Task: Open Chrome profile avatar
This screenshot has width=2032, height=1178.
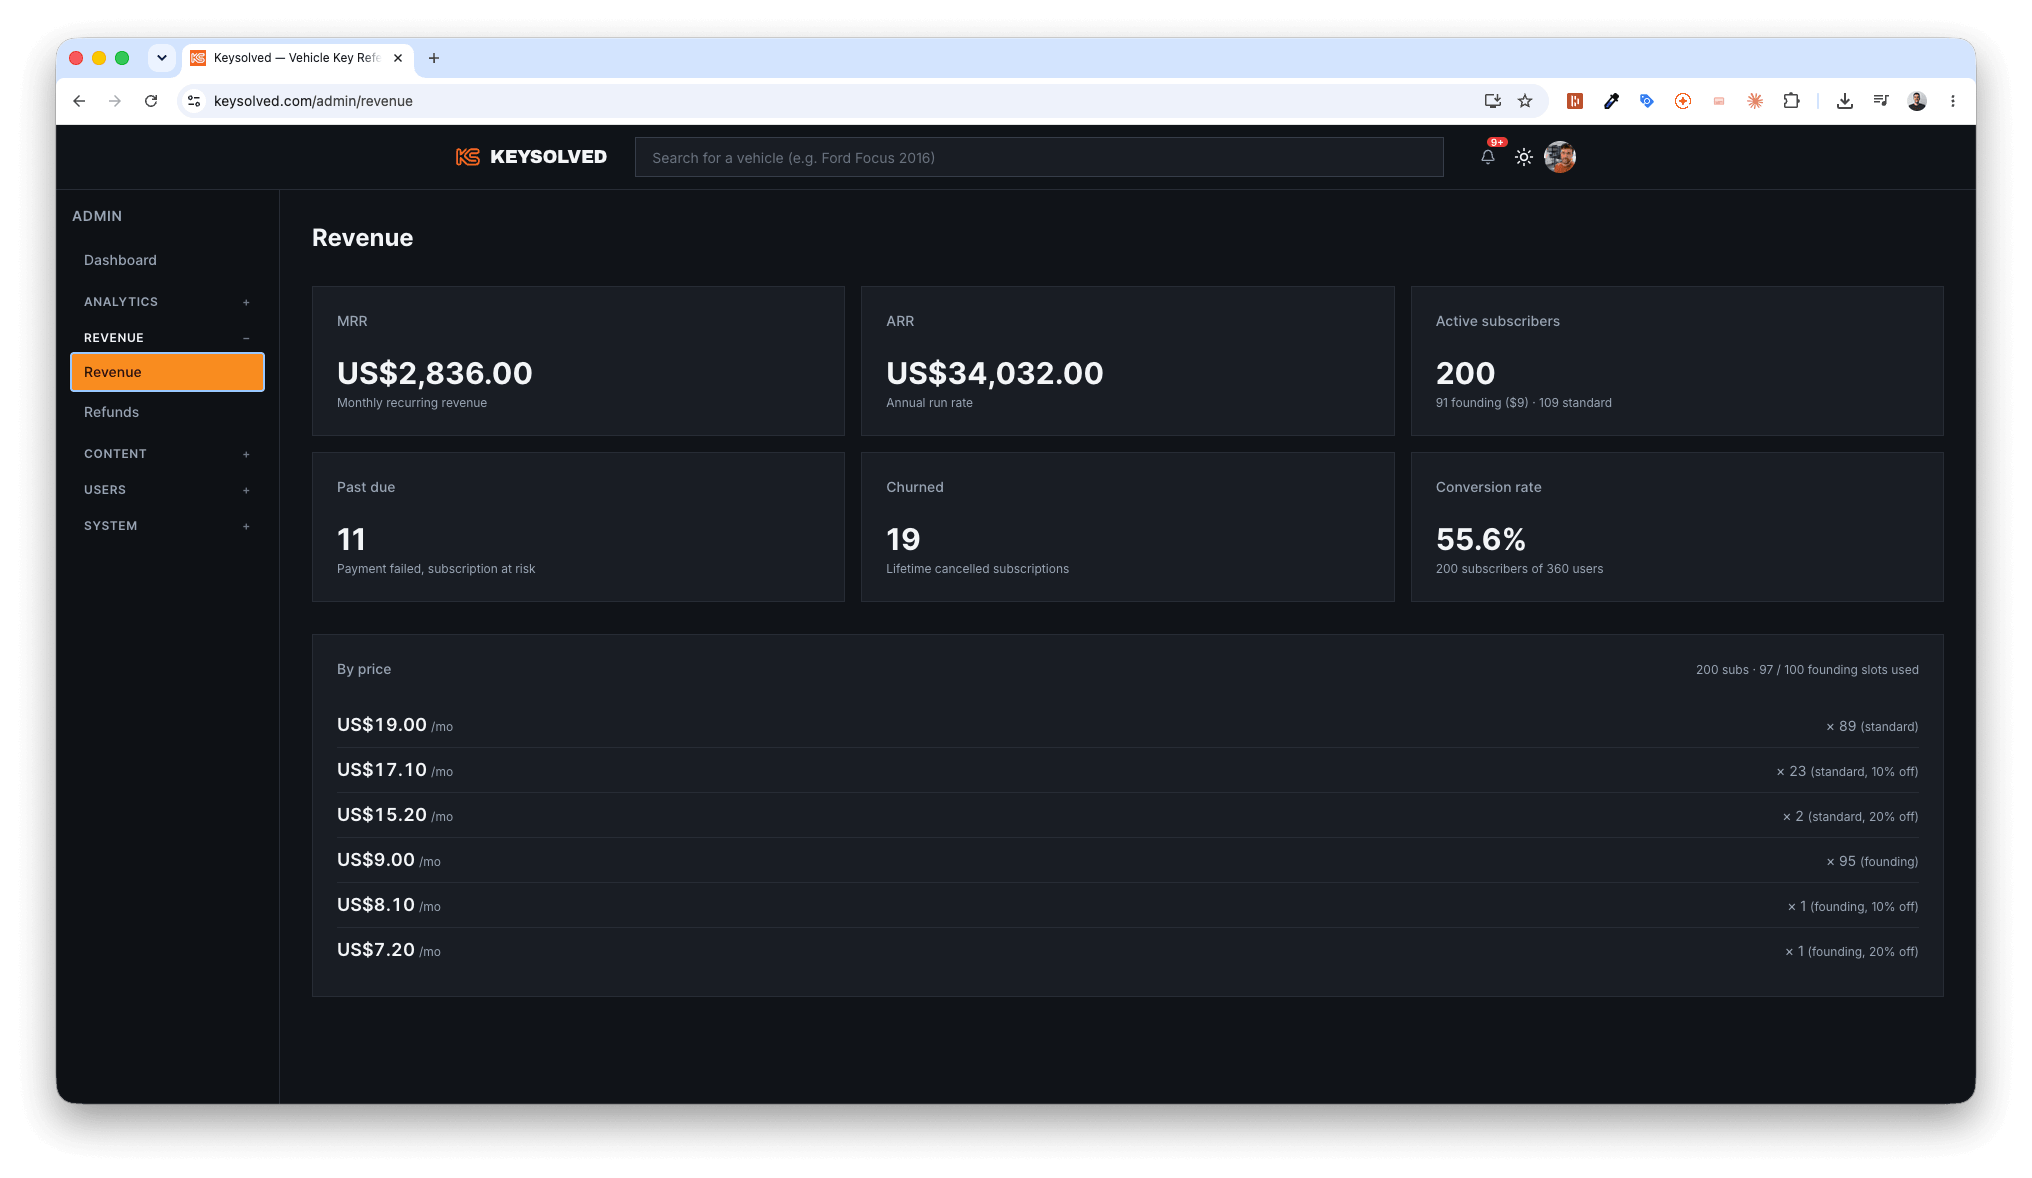Action: click(x=1917, y=101)
